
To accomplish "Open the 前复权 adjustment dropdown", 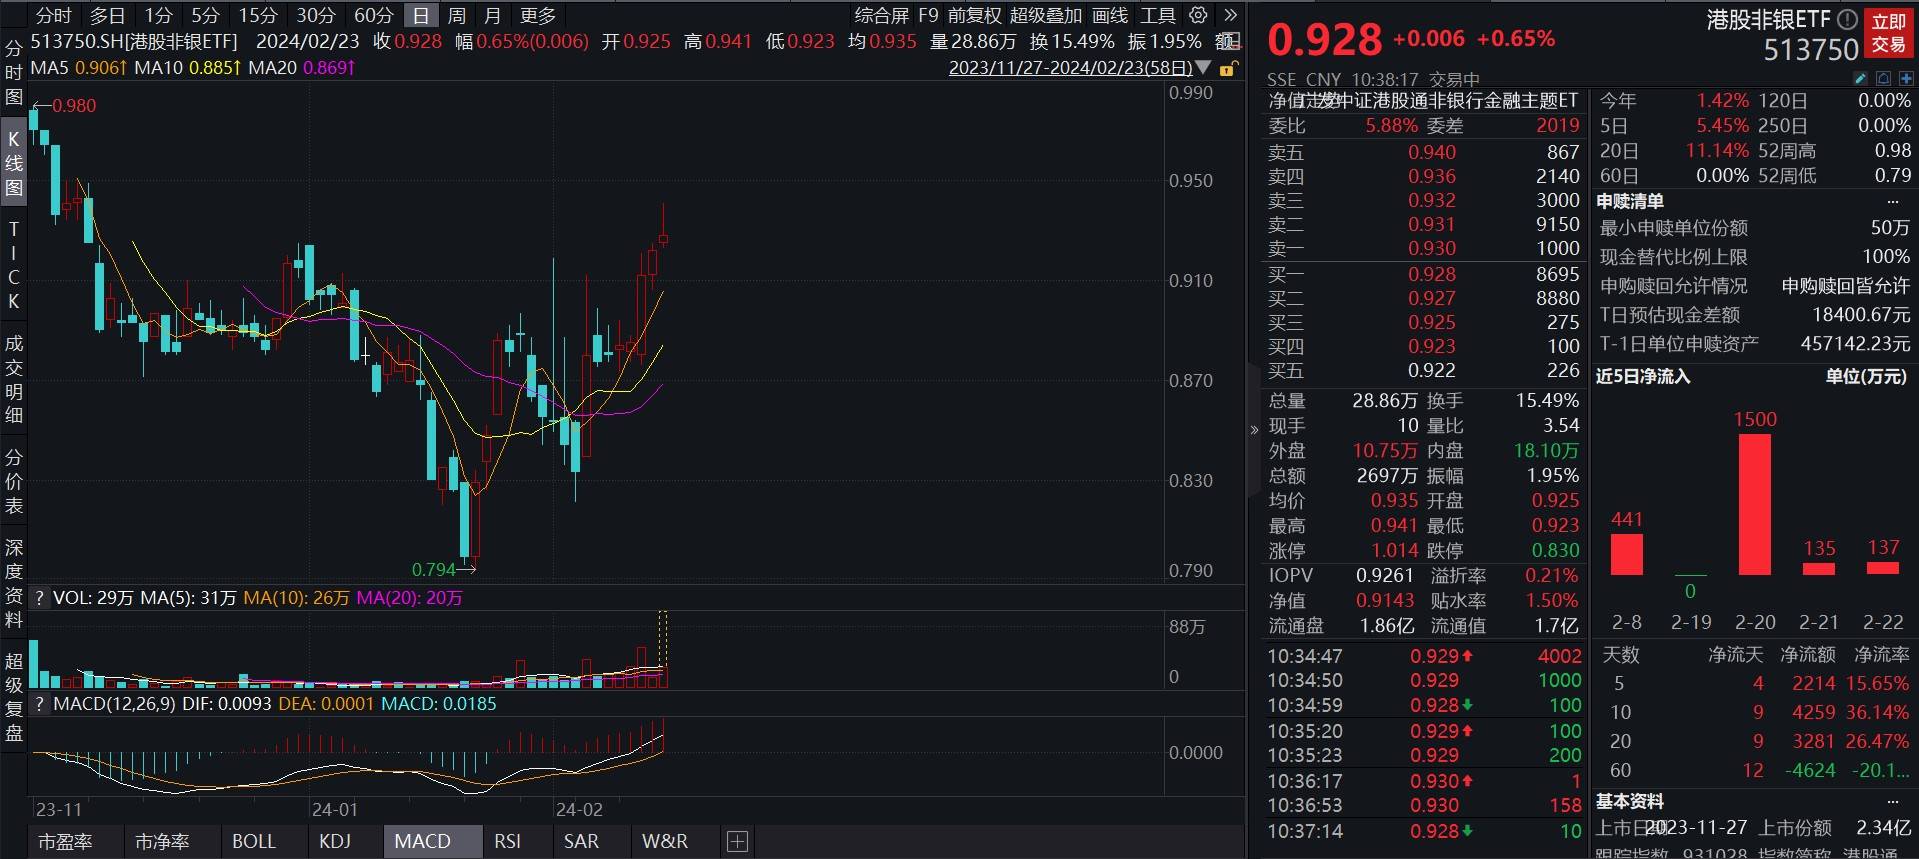I will point(974,16).
